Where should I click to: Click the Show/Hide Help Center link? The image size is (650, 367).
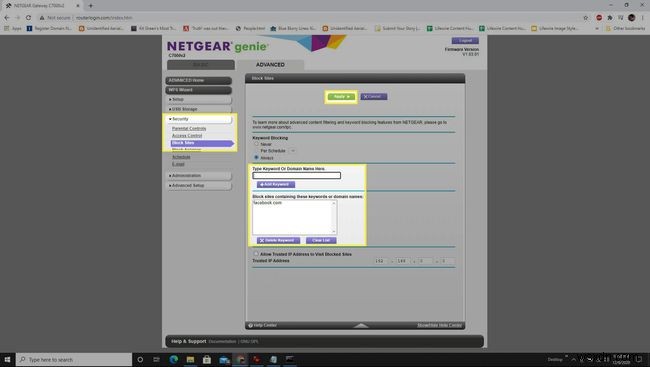[x=439, y=326]
